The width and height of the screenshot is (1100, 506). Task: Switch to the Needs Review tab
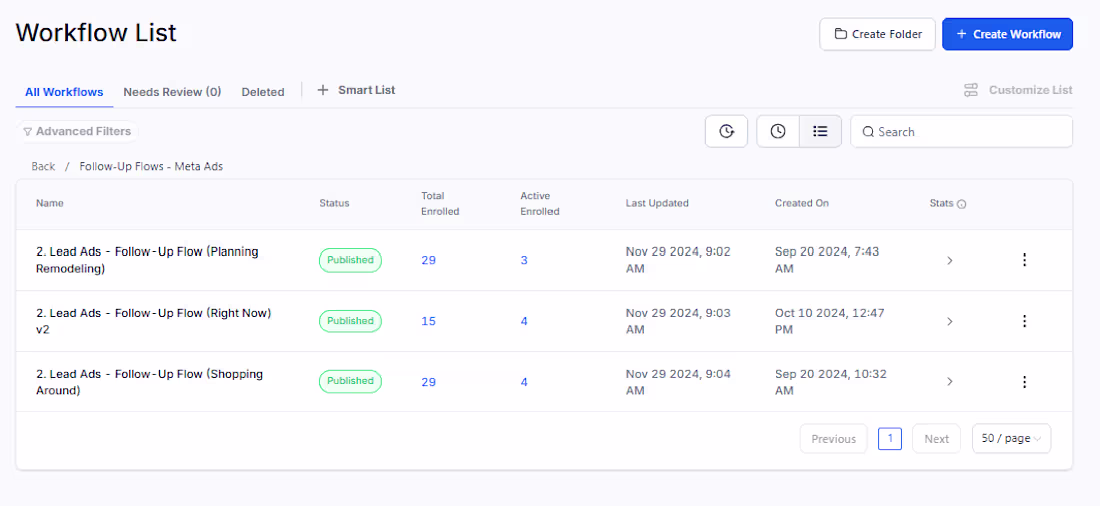172,92
